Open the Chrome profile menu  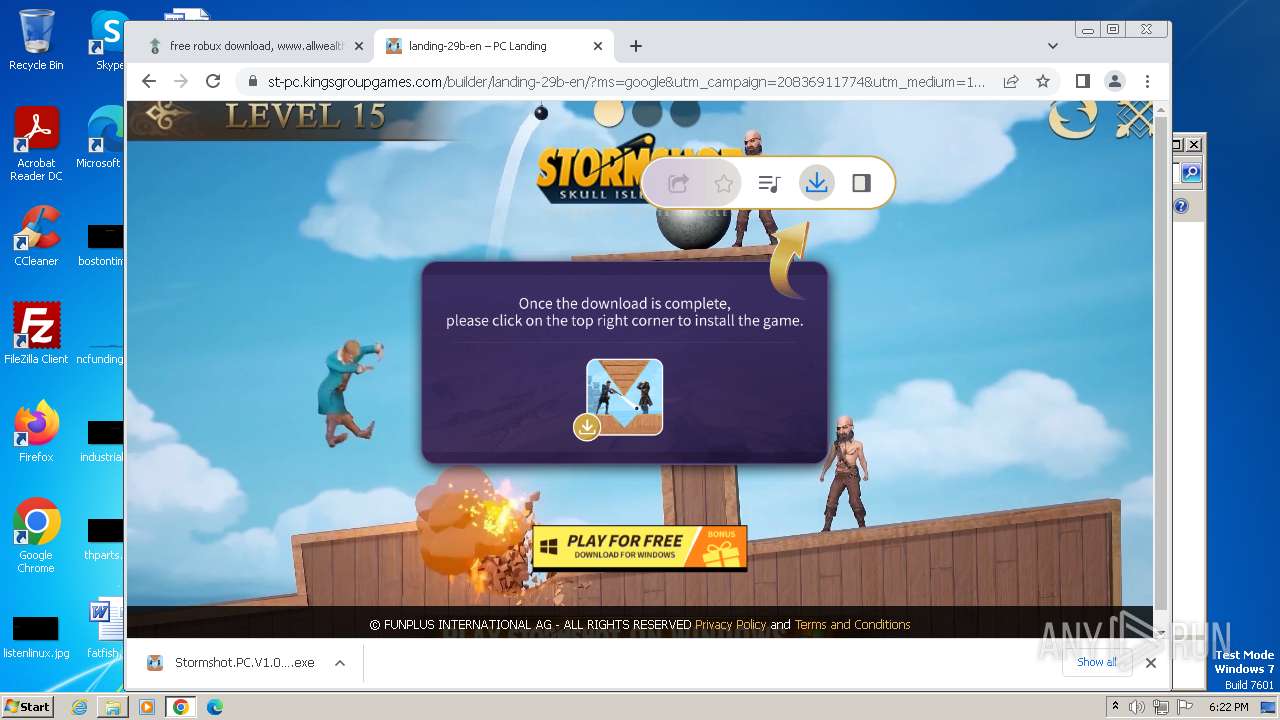1114,81
